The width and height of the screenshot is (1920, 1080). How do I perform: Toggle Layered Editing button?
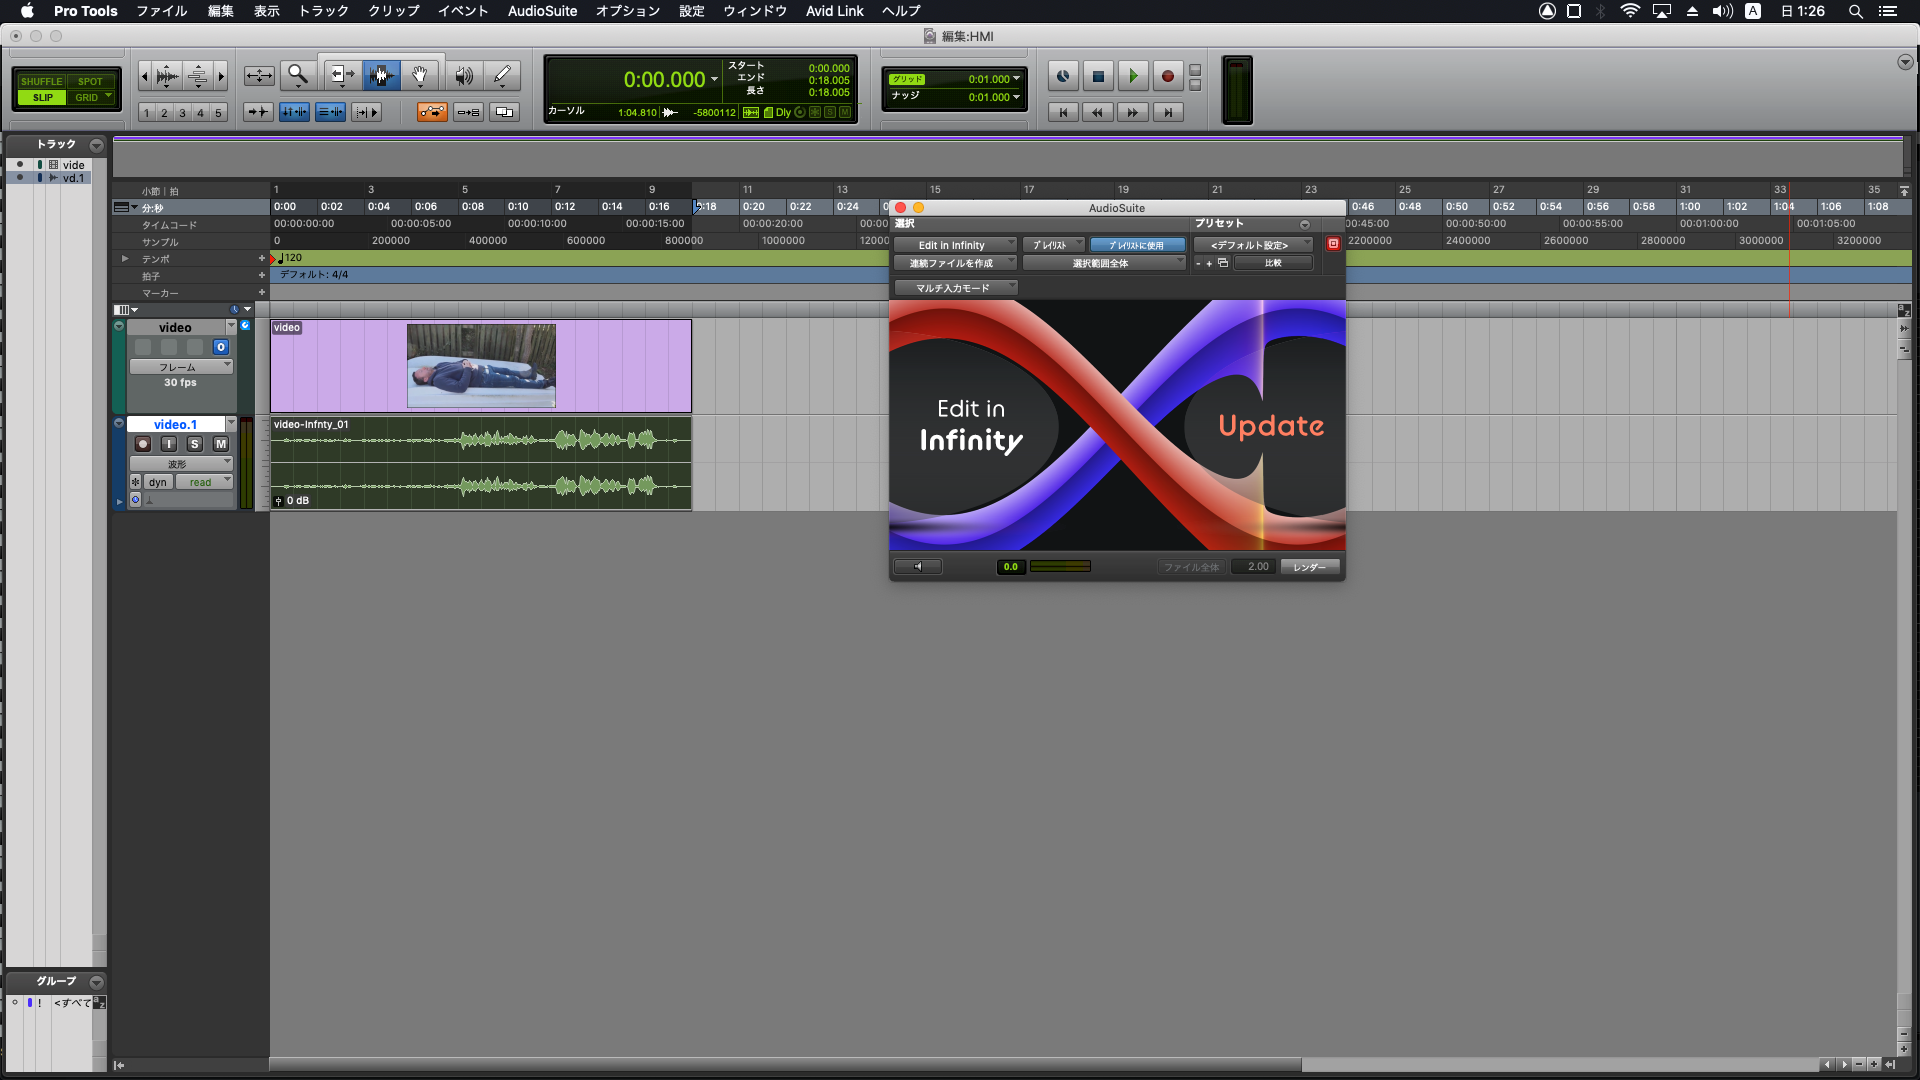(504, 112)
